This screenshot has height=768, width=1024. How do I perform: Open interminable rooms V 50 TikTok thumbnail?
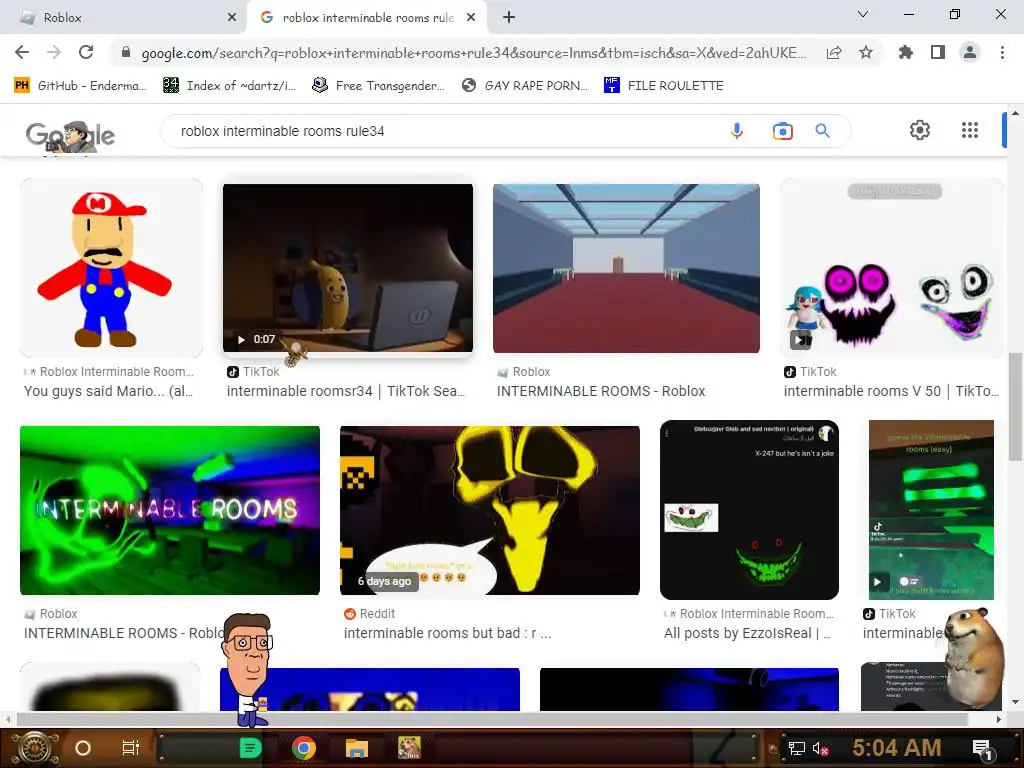point(891,268)
